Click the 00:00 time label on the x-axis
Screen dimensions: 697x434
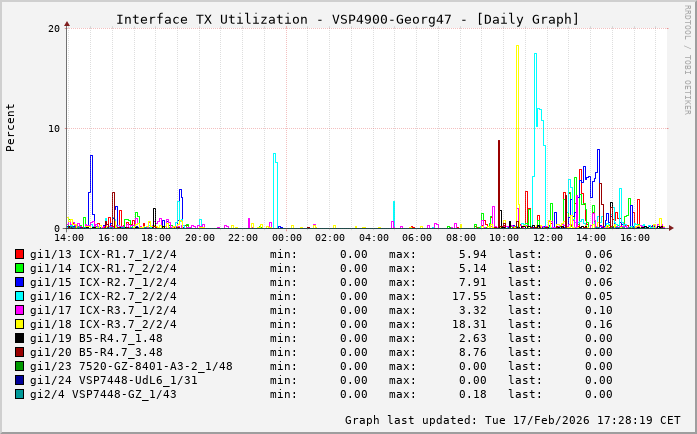click(x=287, y=238)
